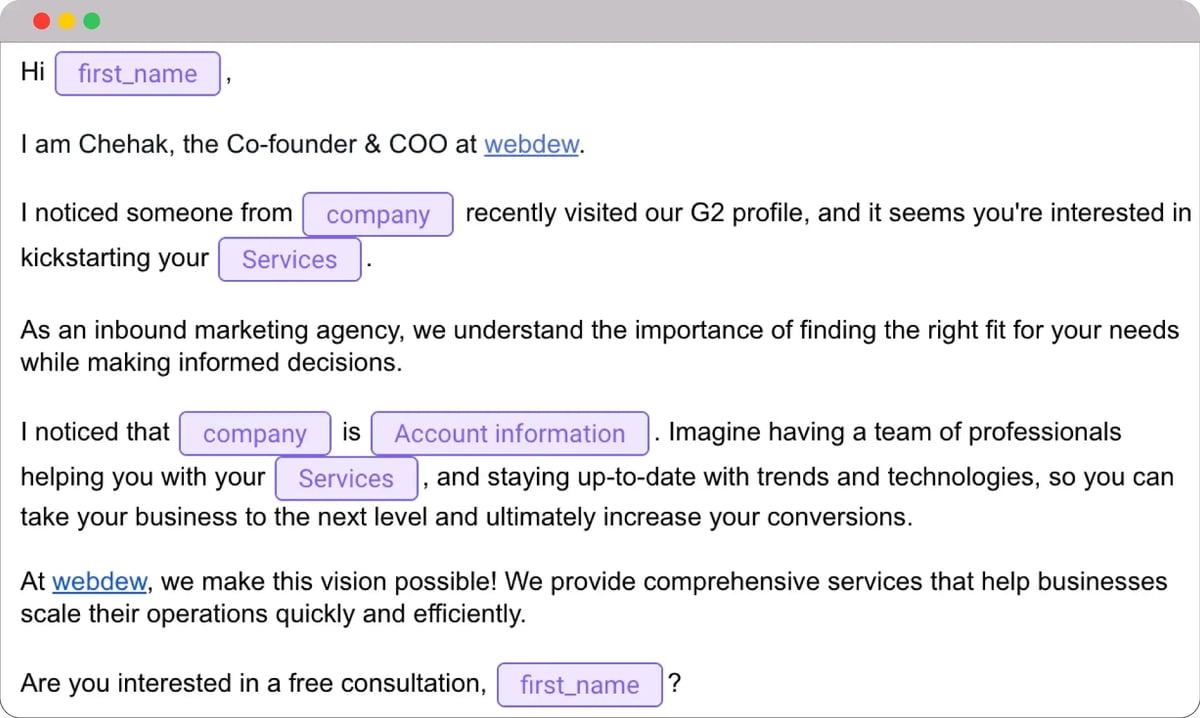Click the "scale their operations quickly" line

coord(272,614)
